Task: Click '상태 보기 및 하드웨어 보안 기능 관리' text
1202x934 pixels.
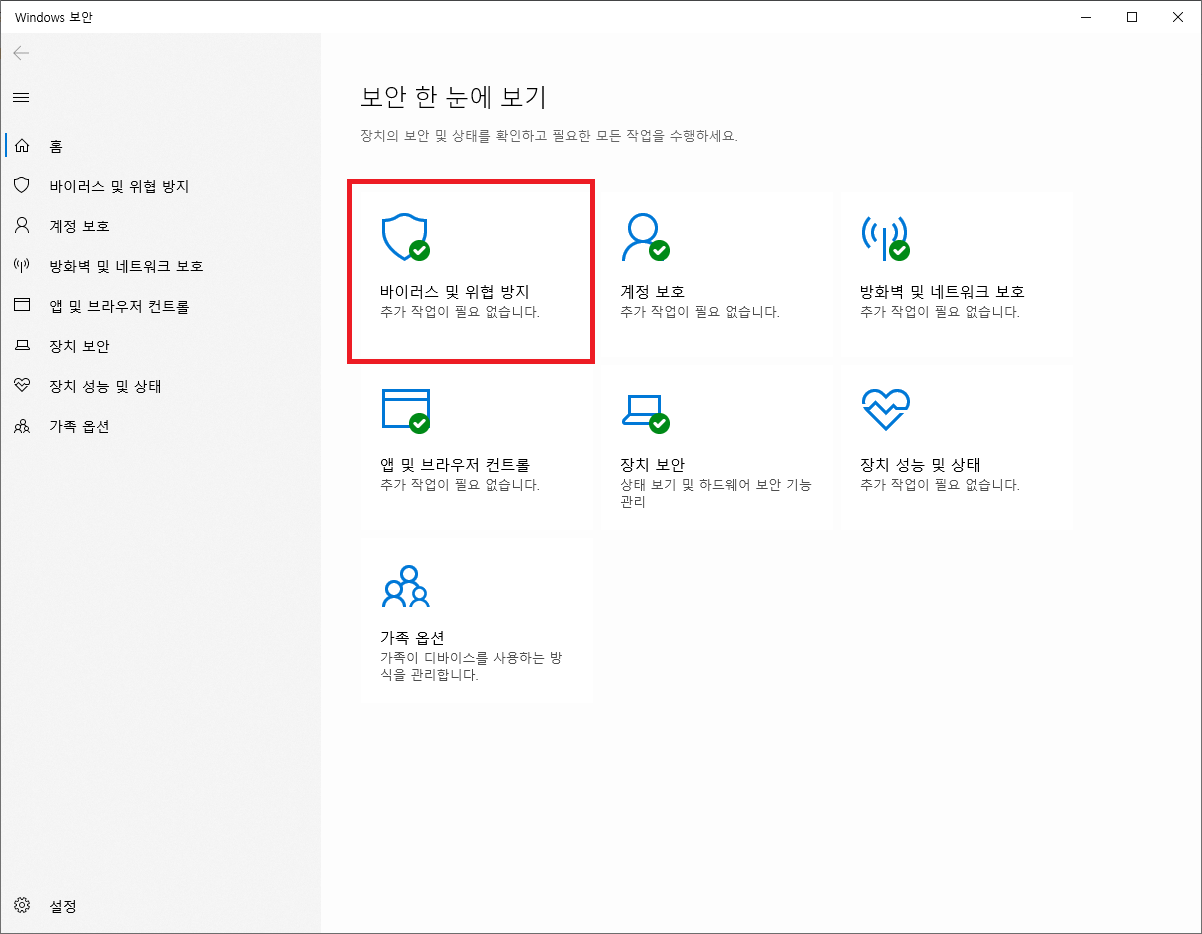Action: [716, 493]
